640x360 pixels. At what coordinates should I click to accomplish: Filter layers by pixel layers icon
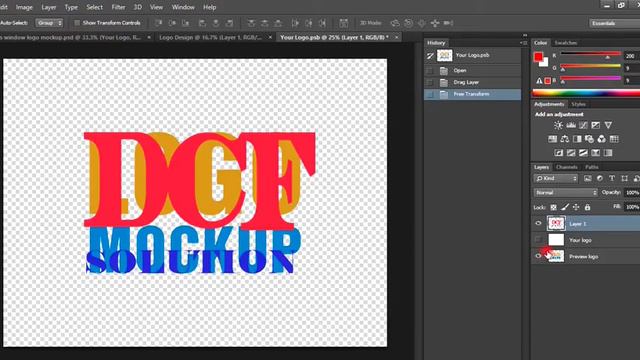tap(588, 178)
